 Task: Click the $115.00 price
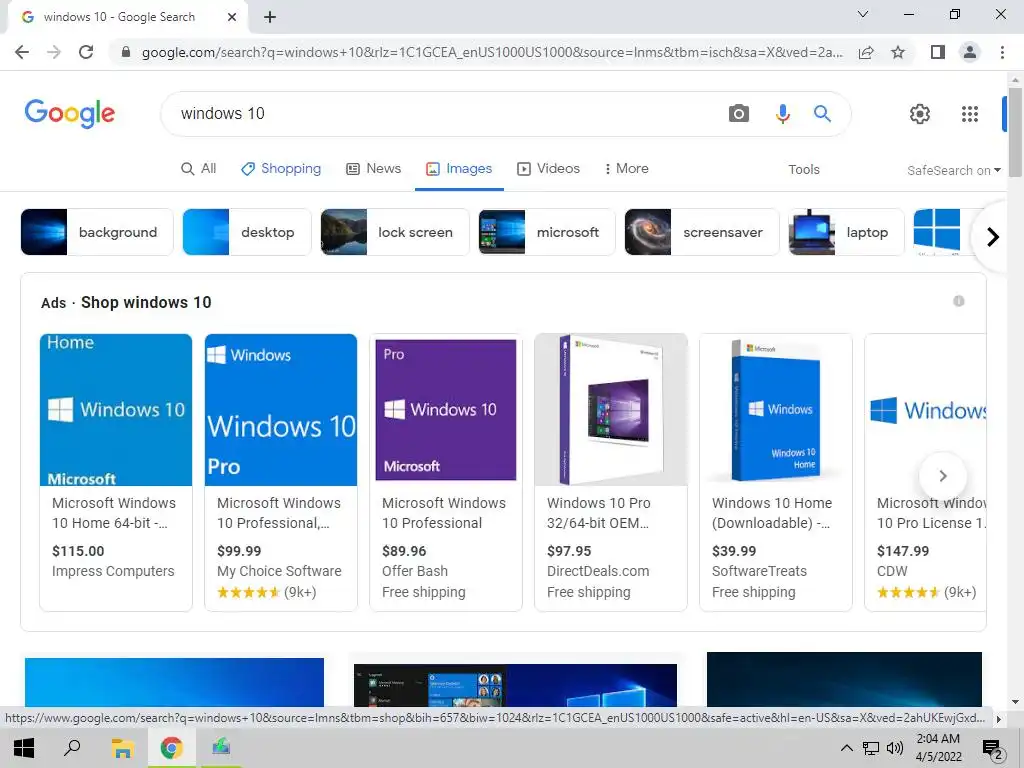click(x=78, y=551)
